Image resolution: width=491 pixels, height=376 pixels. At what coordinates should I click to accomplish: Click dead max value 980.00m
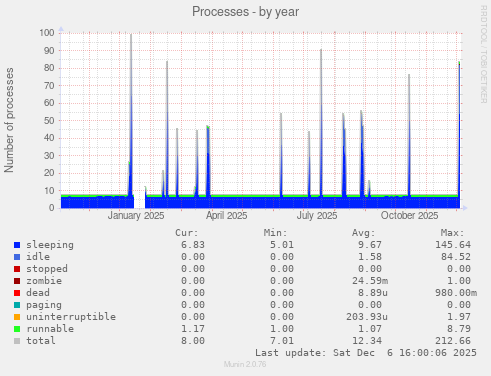(456, 293)
